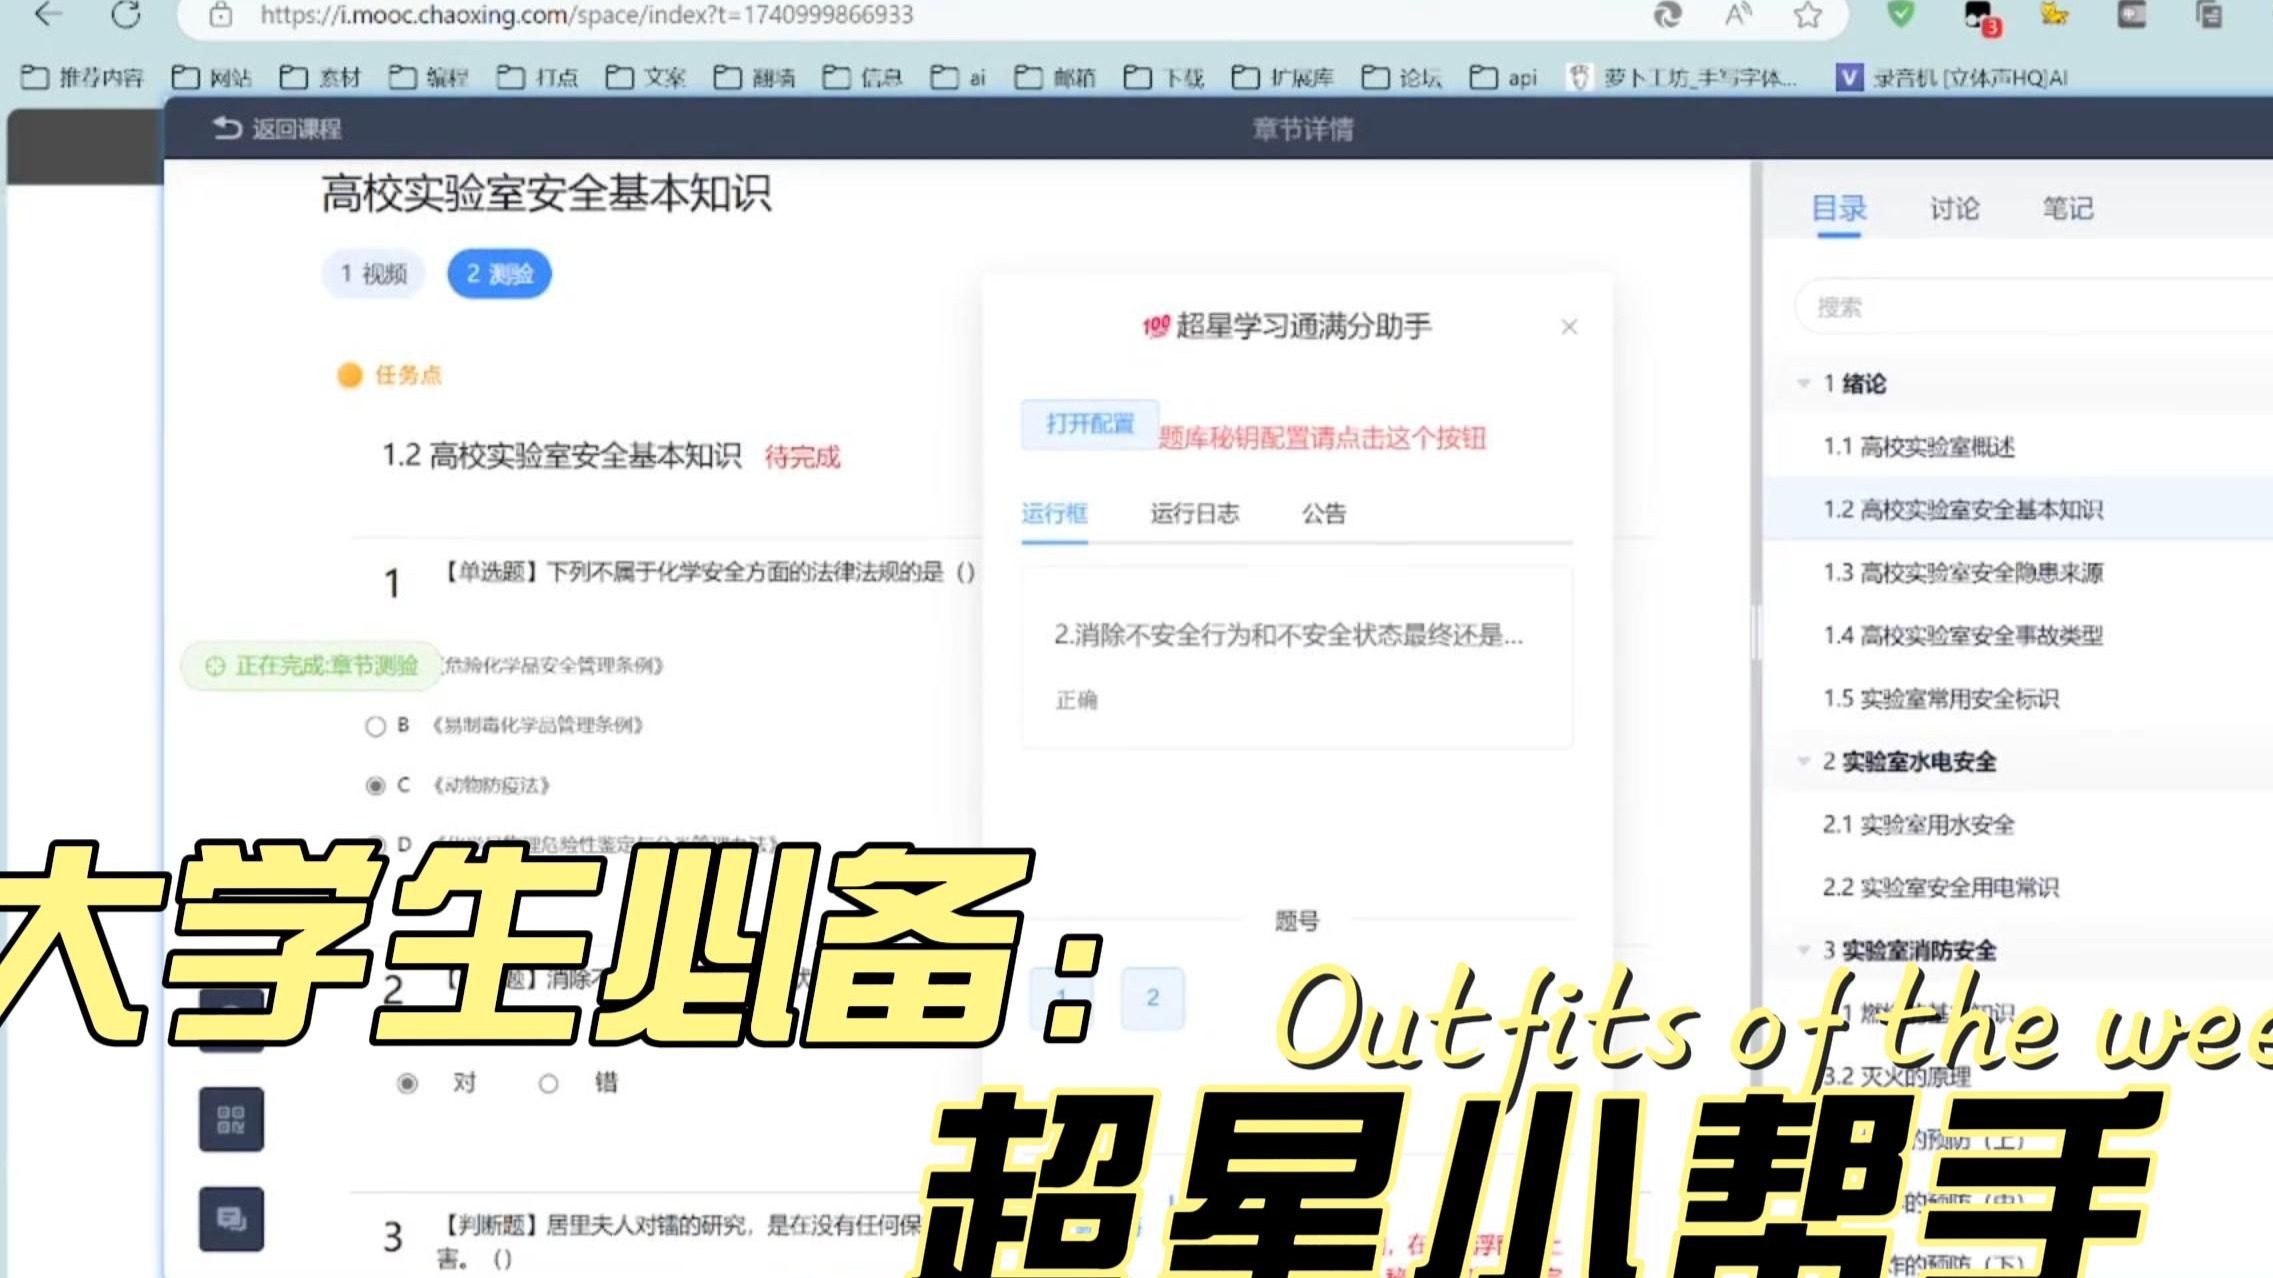
Task: Open the 文案 bookmark folder
Action: point(646,77)
